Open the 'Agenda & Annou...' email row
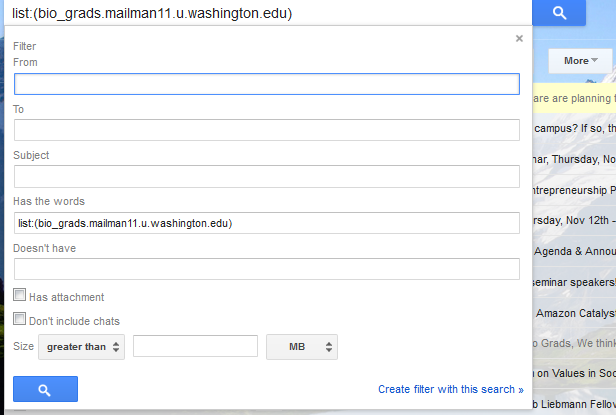Viewport: 616px width, 415px height. tap(574, 251)
